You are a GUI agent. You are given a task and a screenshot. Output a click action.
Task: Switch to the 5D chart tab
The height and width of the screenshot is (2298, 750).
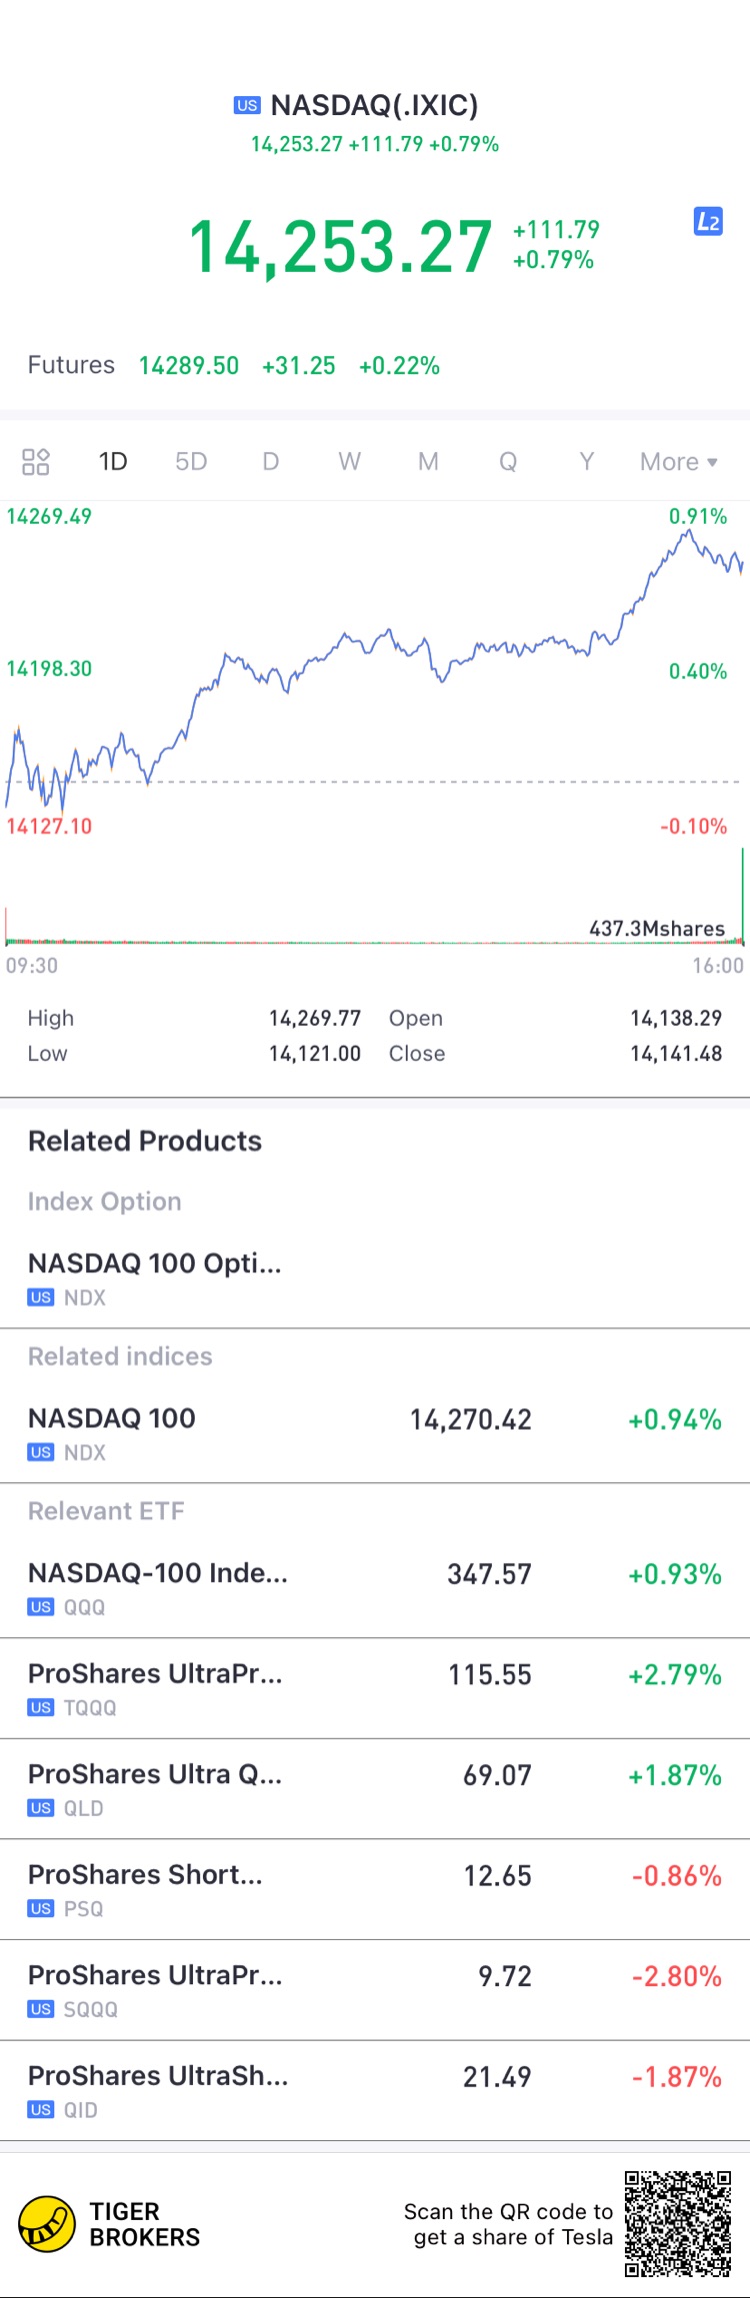(x=191, y=462)
